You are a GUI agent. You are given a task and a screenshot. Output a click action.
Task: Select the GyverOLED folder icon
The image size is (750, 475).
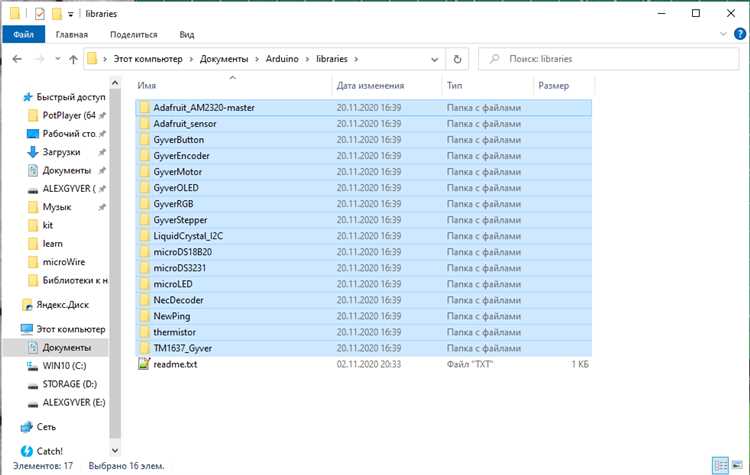(144, 188)
